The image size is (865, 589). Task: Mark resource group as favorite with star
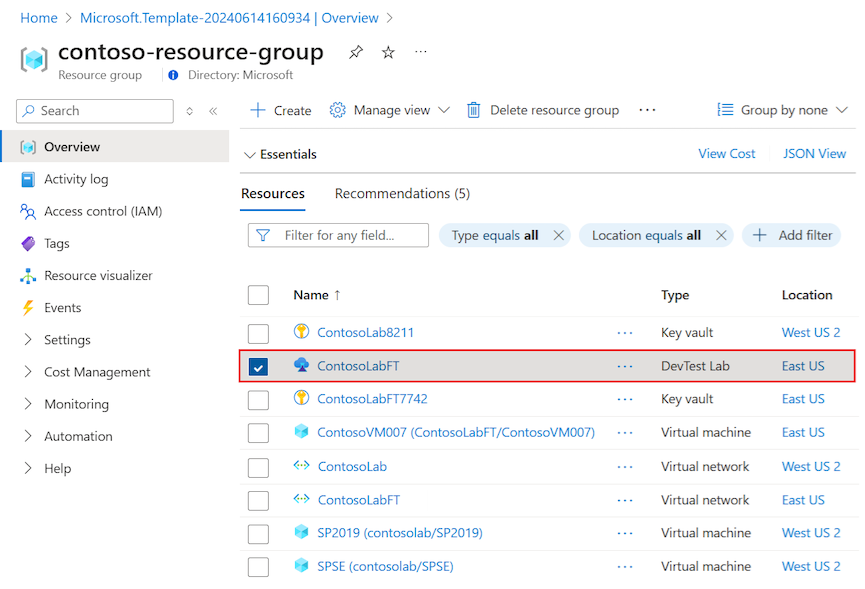coord(387,51)
